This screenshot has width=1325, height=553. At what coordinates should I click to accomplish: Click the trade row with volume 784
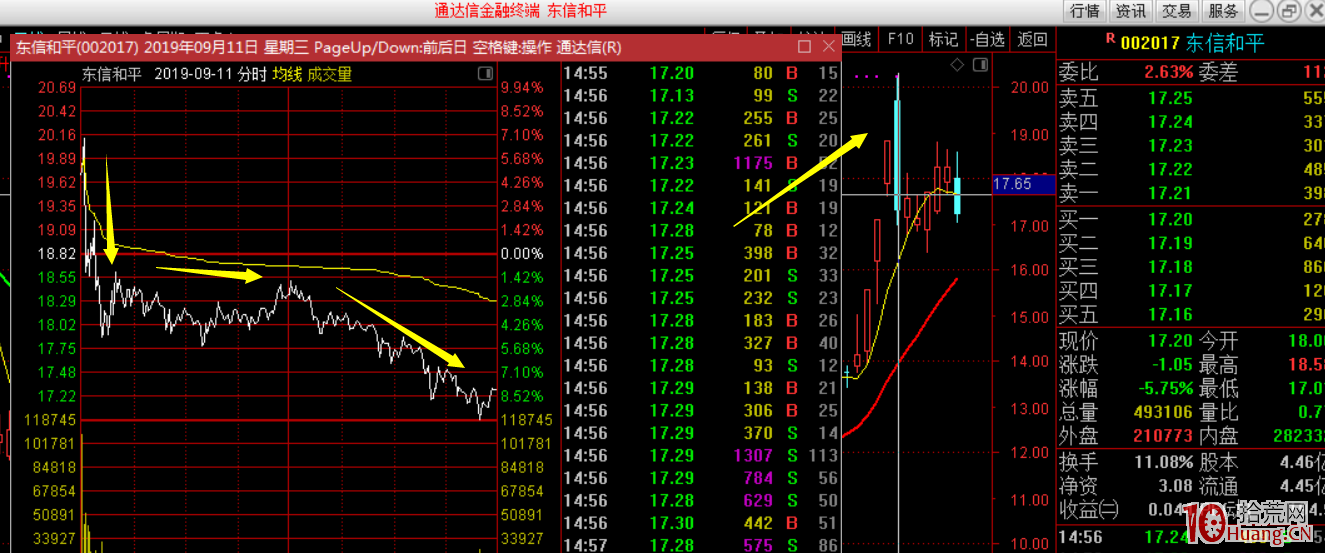pyautogui.click(x=701, y=478)
